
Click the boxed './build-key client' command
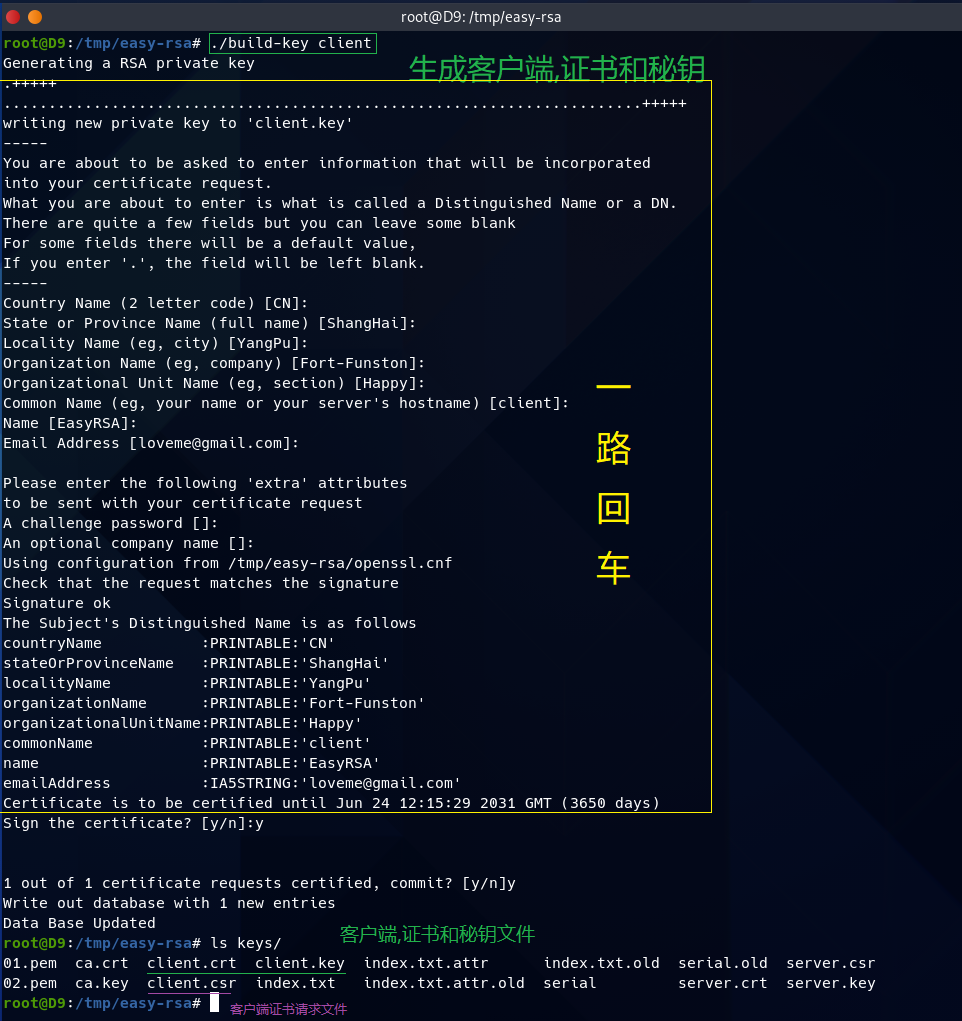(291, 43)
